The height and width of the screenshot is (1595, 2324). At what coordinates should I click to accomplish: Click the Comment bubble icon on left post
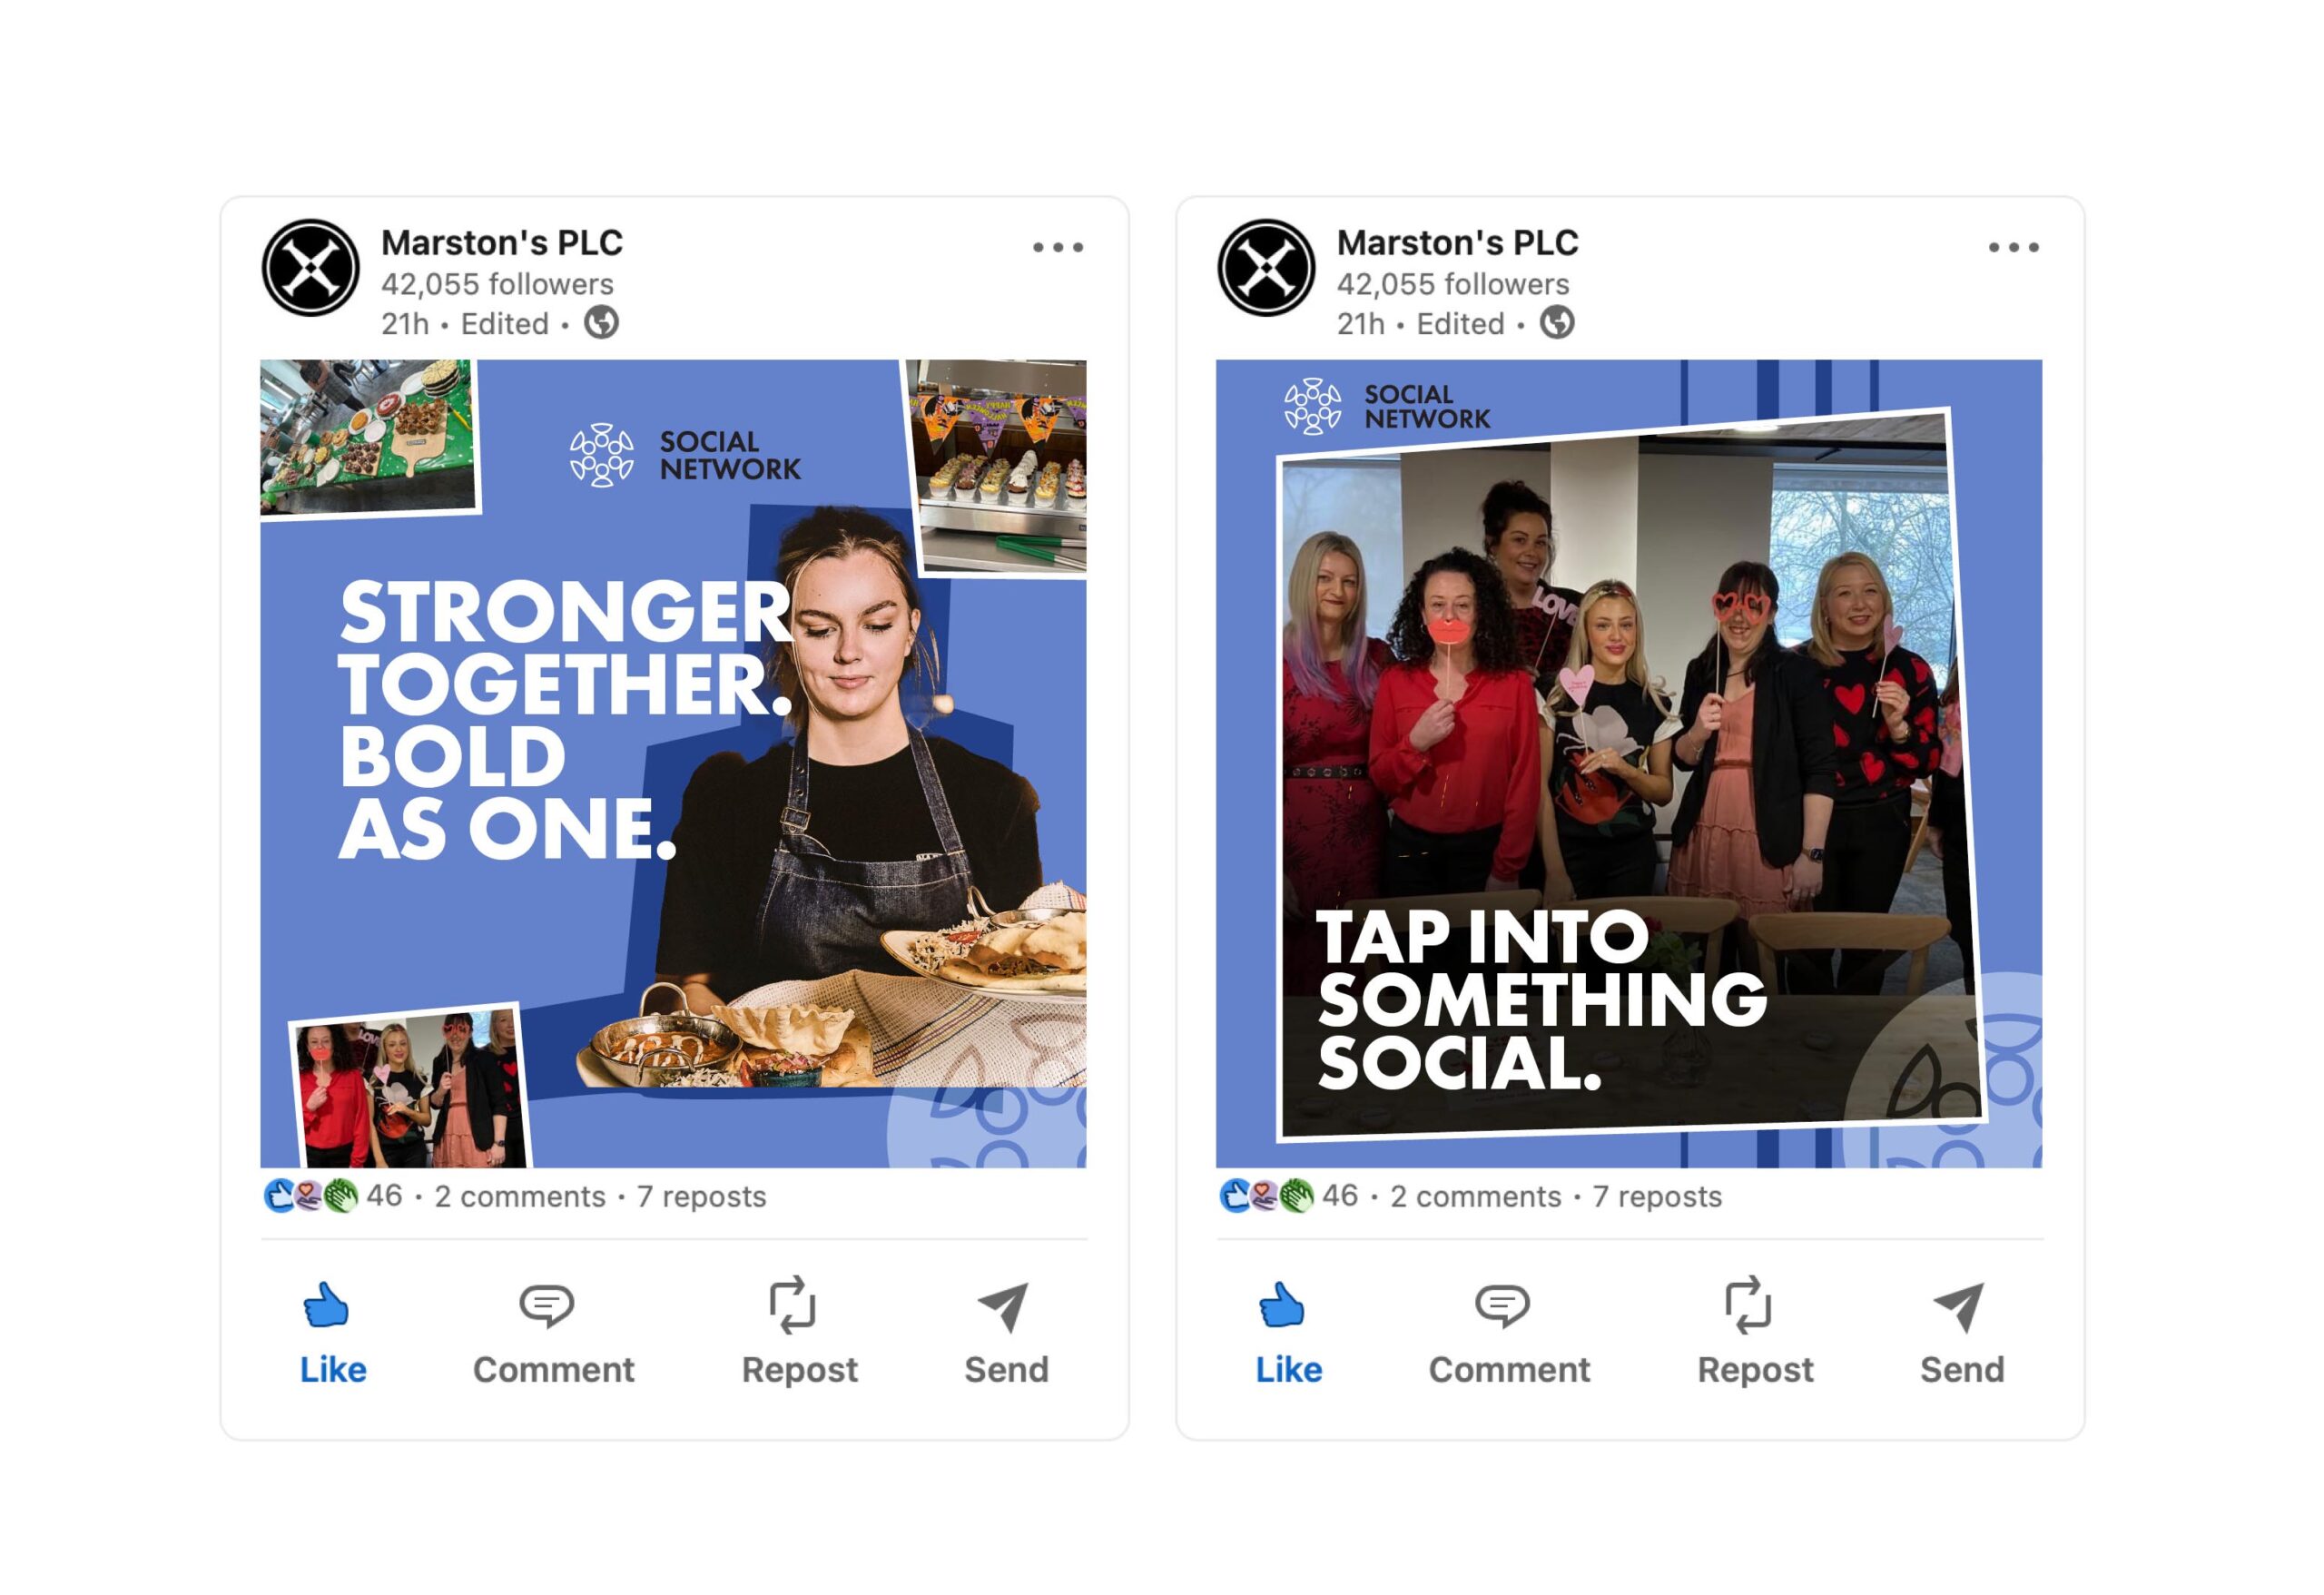point(547,1306)
